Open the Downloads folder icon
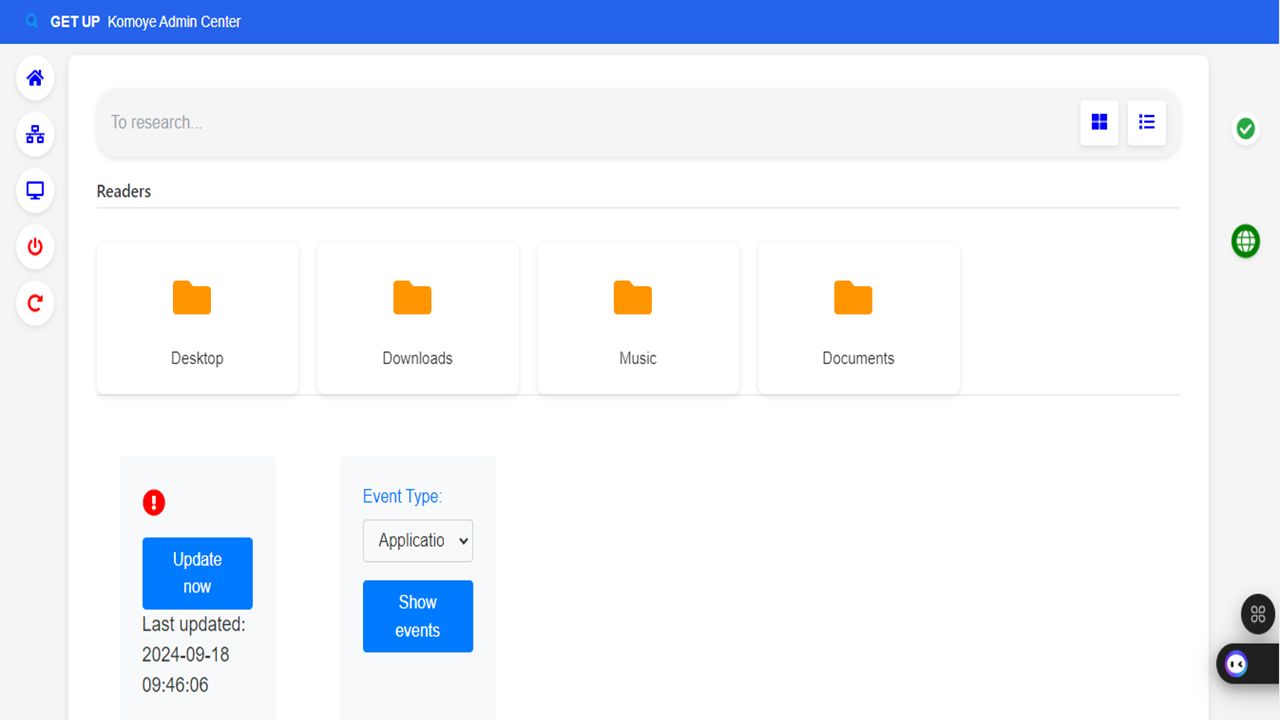 [x=412, y=297]
